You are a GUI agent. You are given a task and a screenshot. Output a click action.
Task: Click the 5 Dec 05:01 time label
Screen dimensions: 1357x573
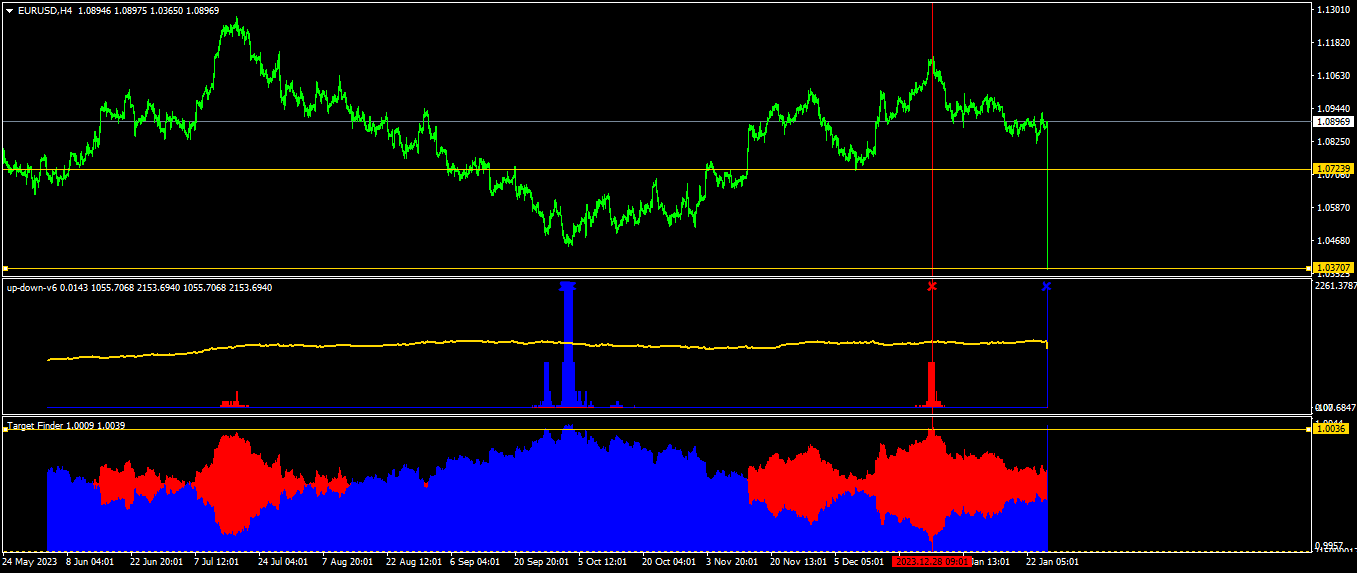(x=859, y=561)
